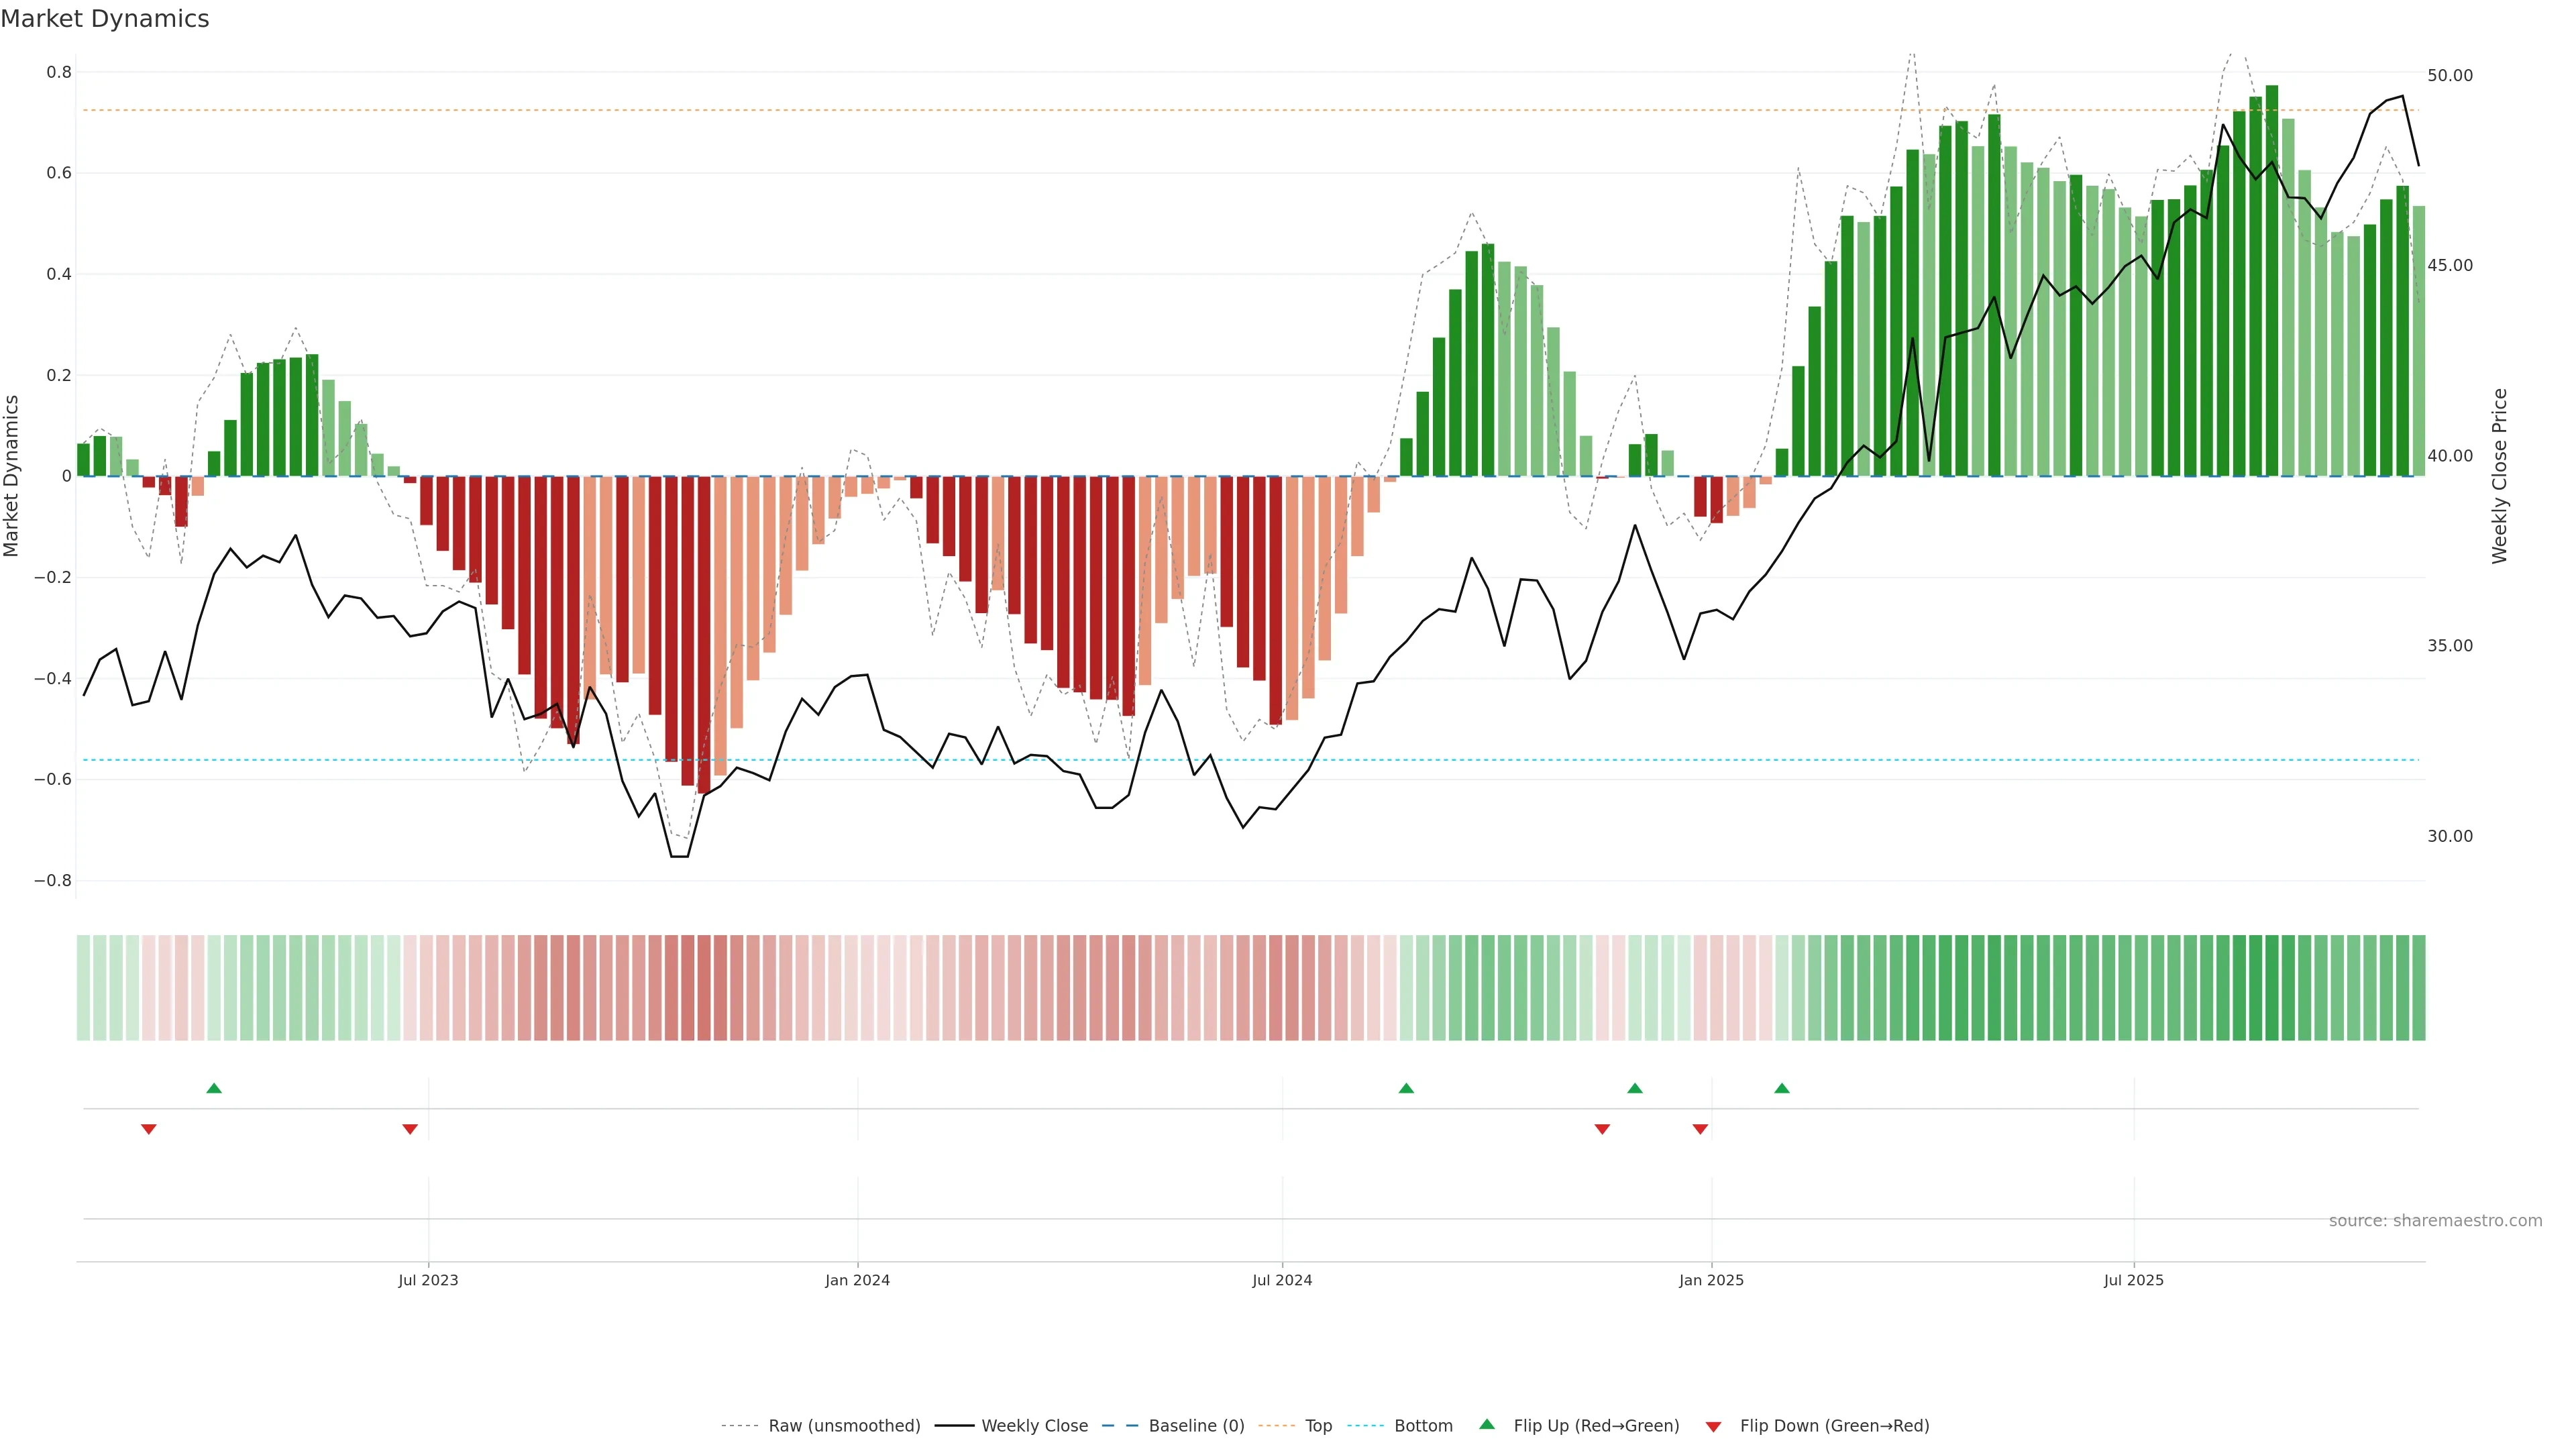
Task: Click the leftmost green flip-up triangle marker
Action: (x=214, y=1088)
